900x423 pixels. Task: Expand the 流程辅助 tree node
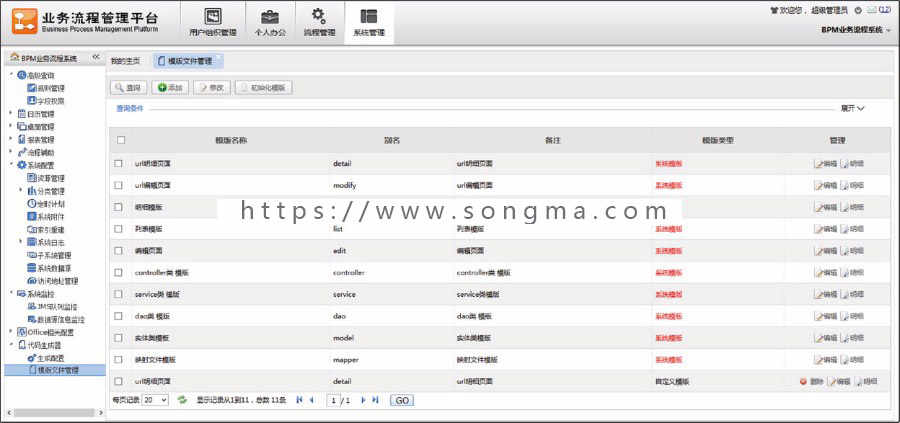coord(10,152)
